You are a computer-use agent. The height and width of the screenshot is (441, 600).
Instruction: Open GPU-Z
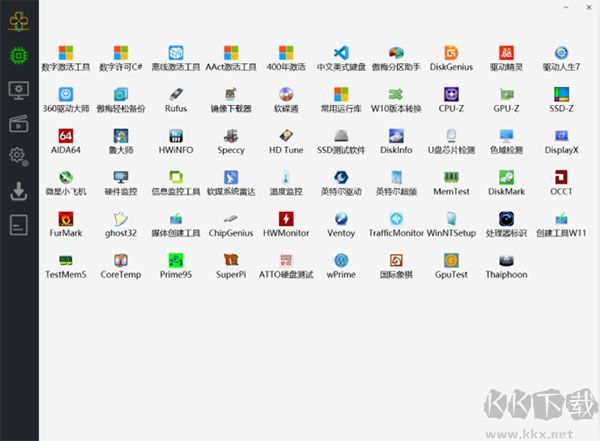point(506,100)
